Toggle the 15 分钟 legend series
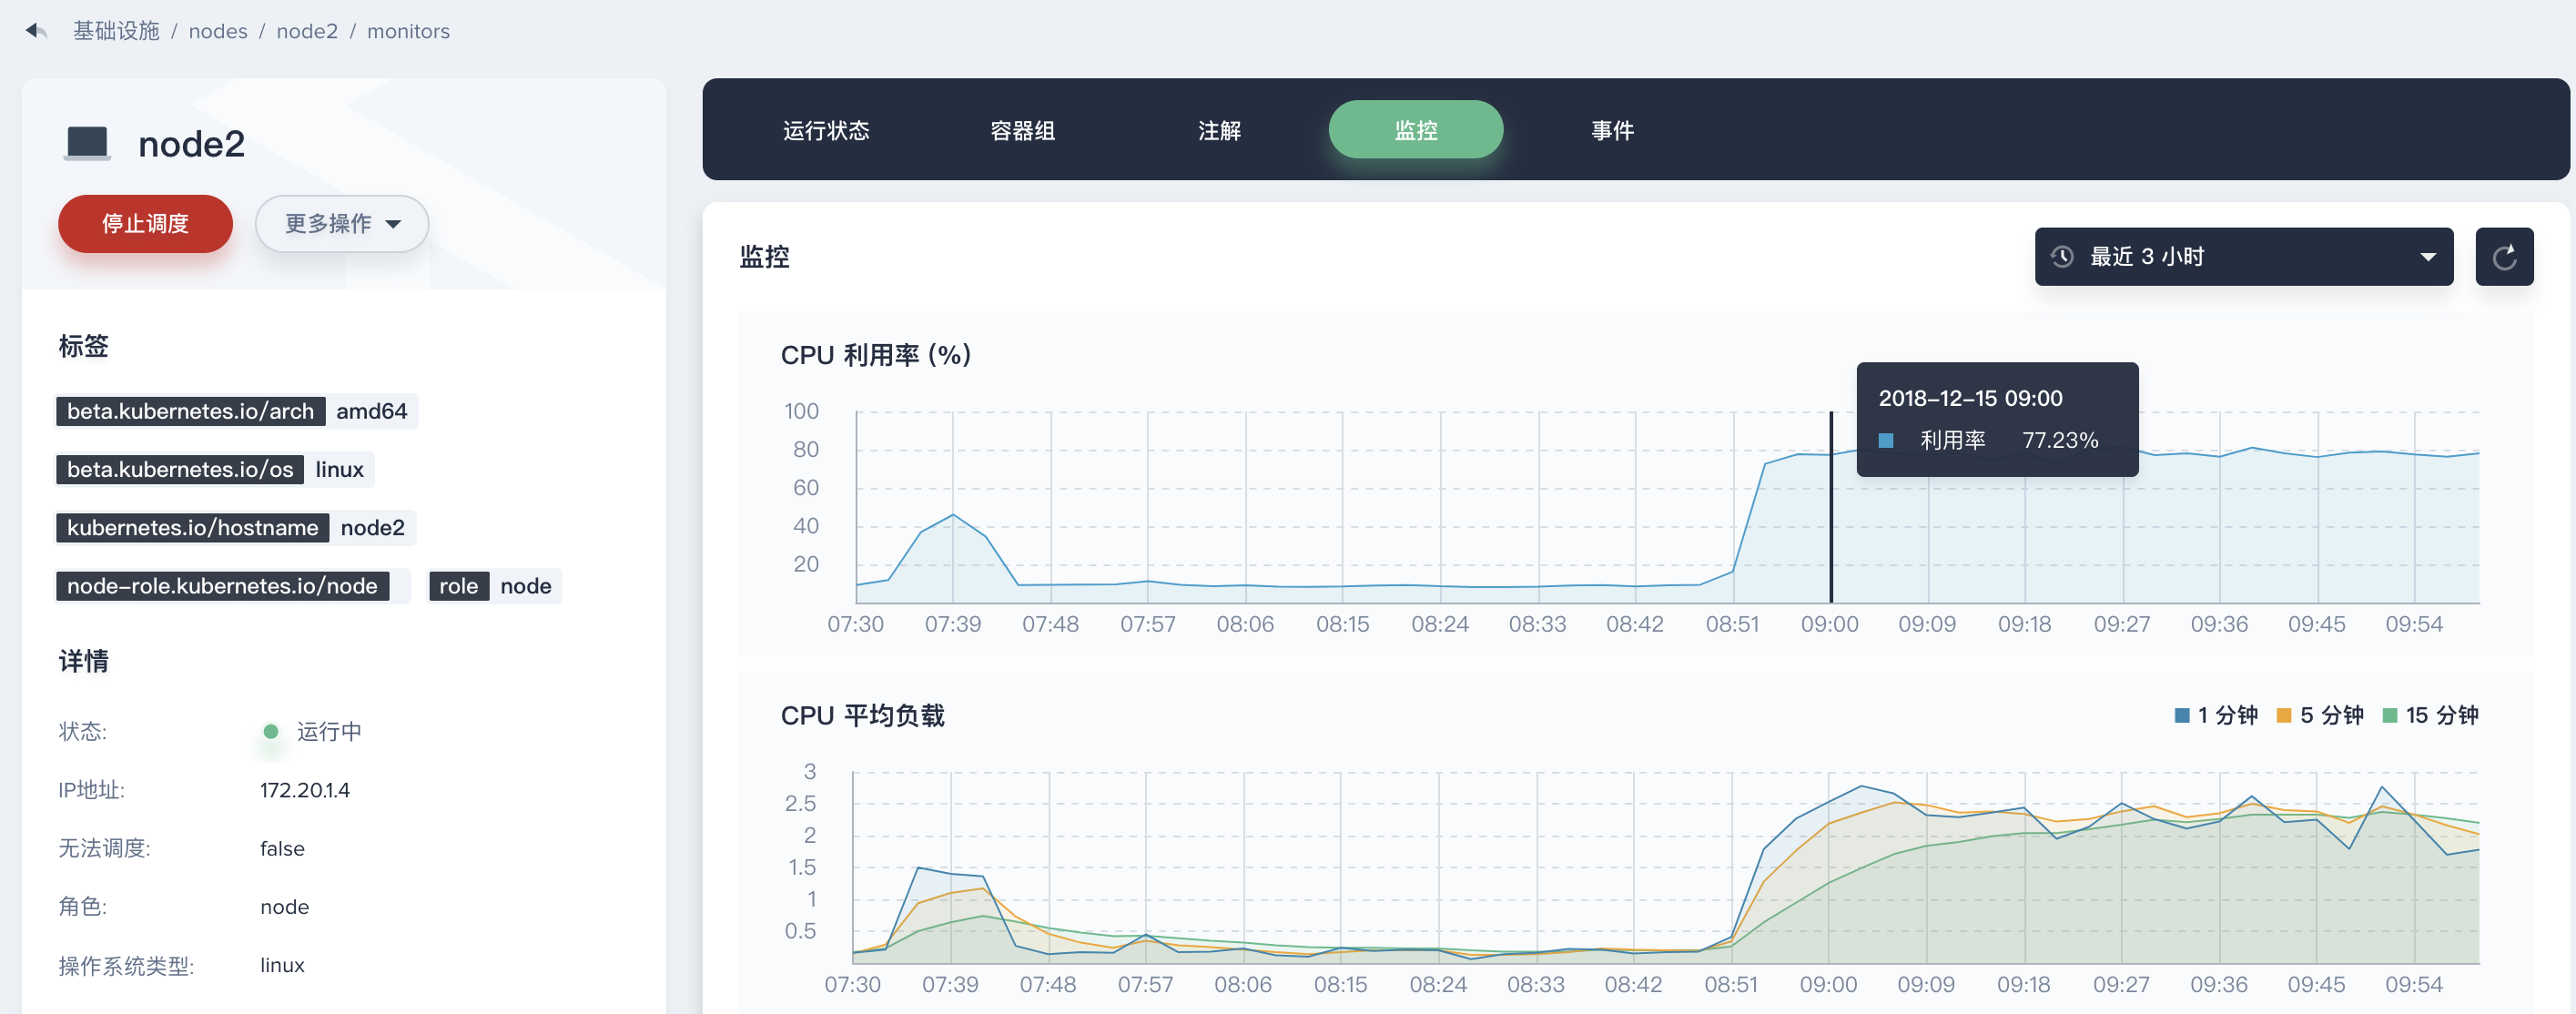The width and height of the screenshot is (2576, 1014). pyautogui.click(x=2430, y=715)
